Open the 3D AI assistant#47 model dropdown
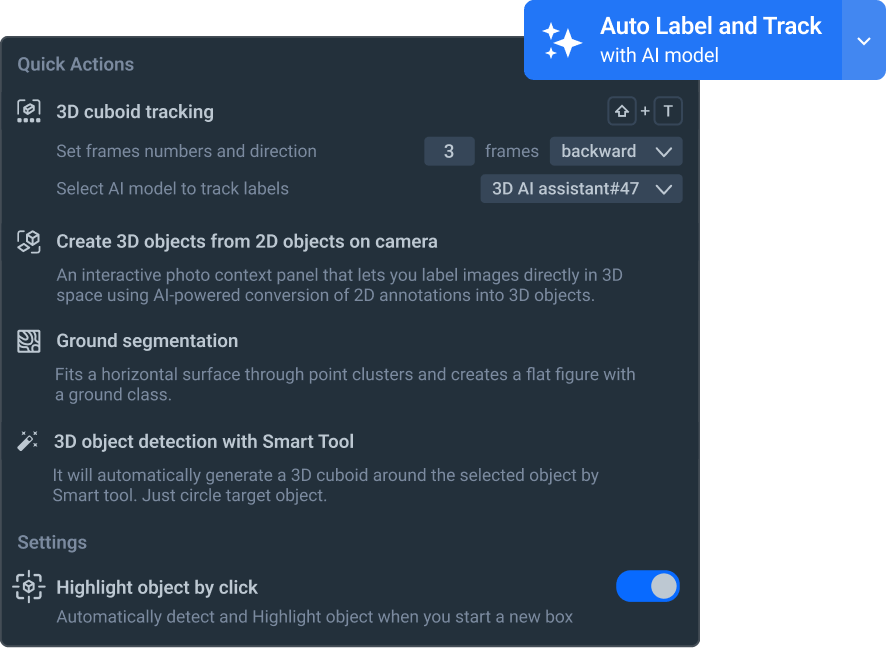Image resolution: width=886 pixels, height=648 pixels. click(x=581, y=189)
